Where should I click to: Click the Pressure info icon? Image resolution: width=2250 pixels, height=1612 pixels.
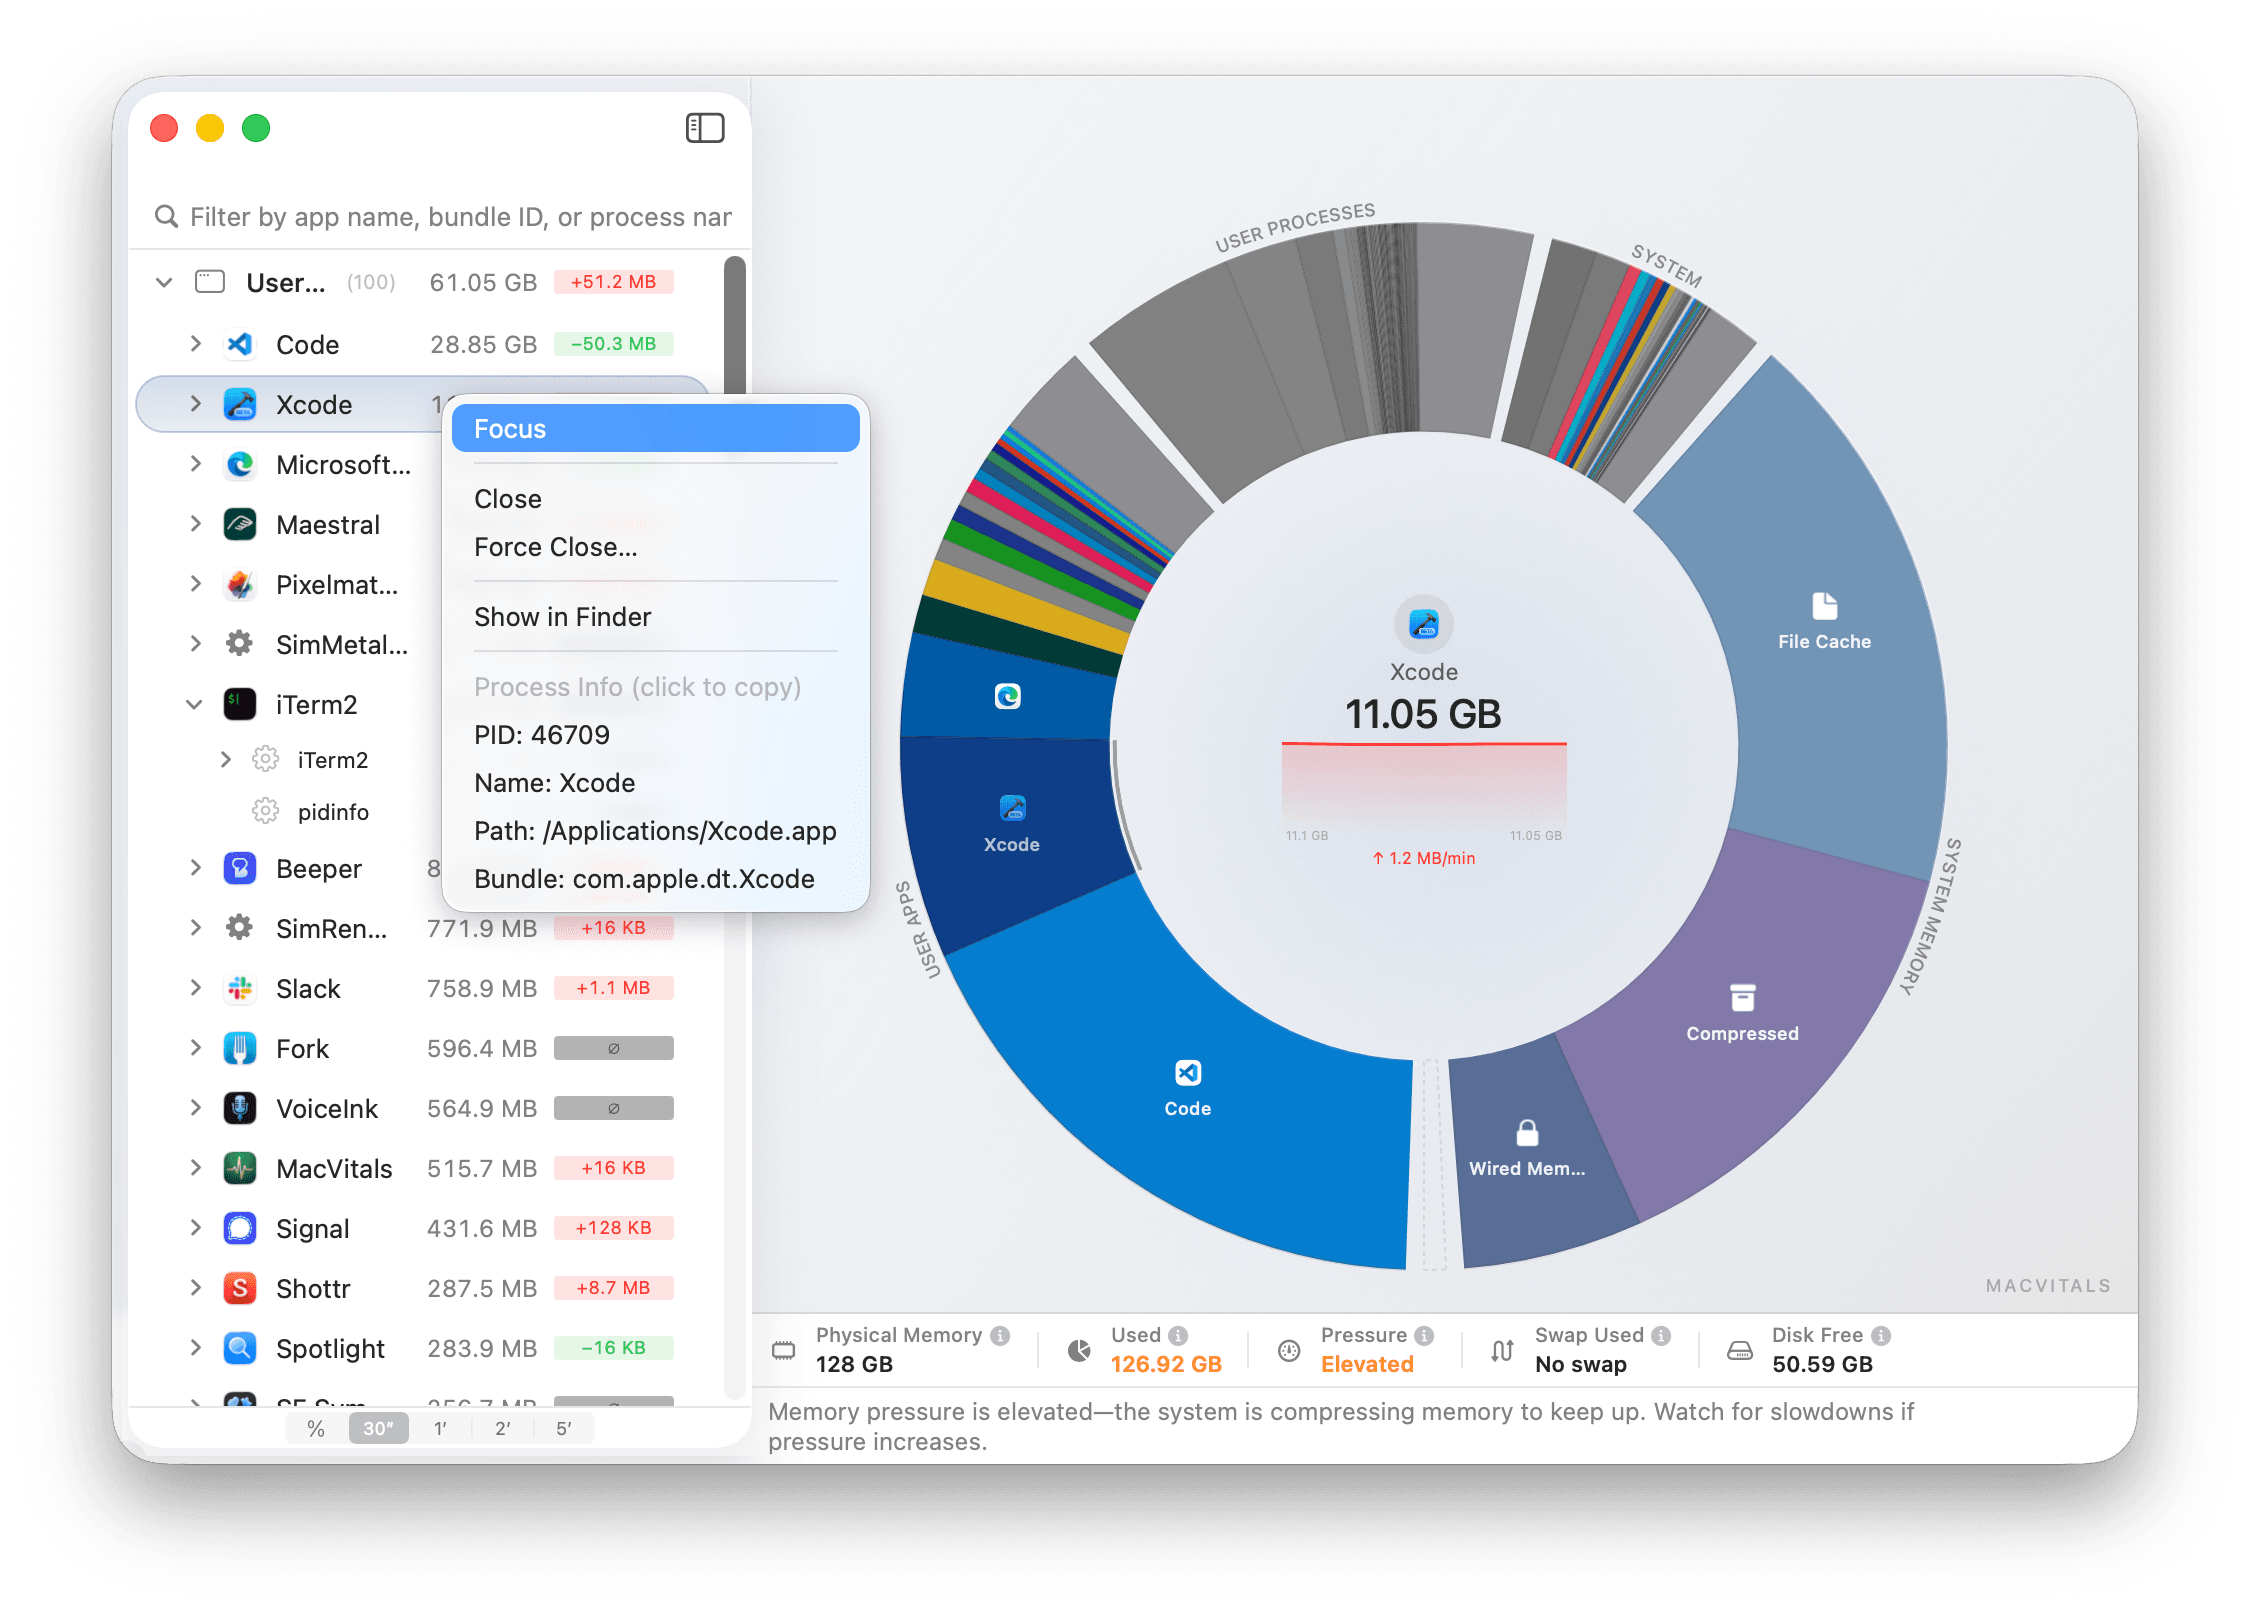(1424, 1336)
